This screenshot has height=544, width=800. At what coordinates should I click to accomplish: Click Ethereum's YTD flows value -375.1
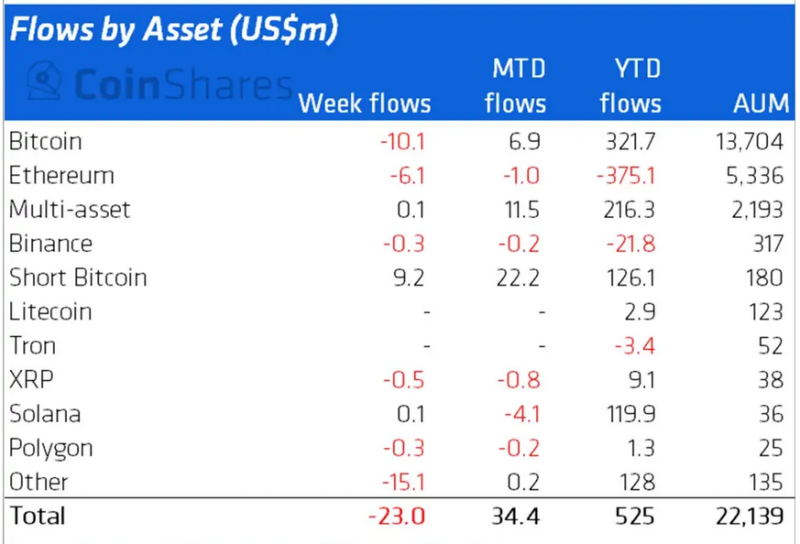click(626, 176)
